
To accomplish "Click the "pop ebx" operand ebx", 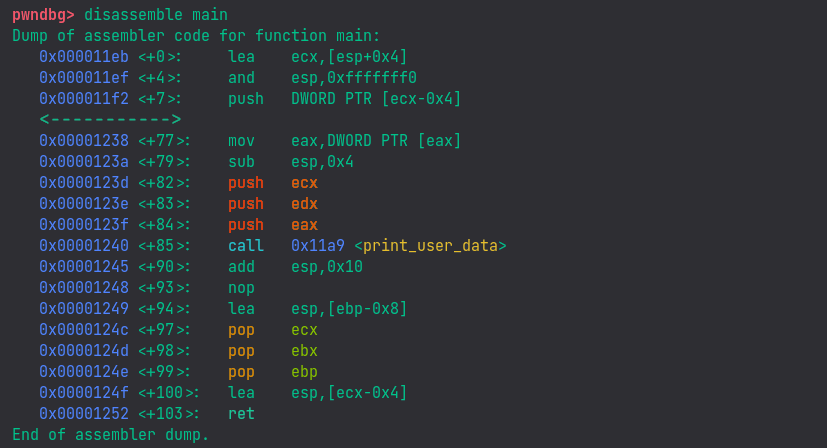I will (x=304, y=351).
